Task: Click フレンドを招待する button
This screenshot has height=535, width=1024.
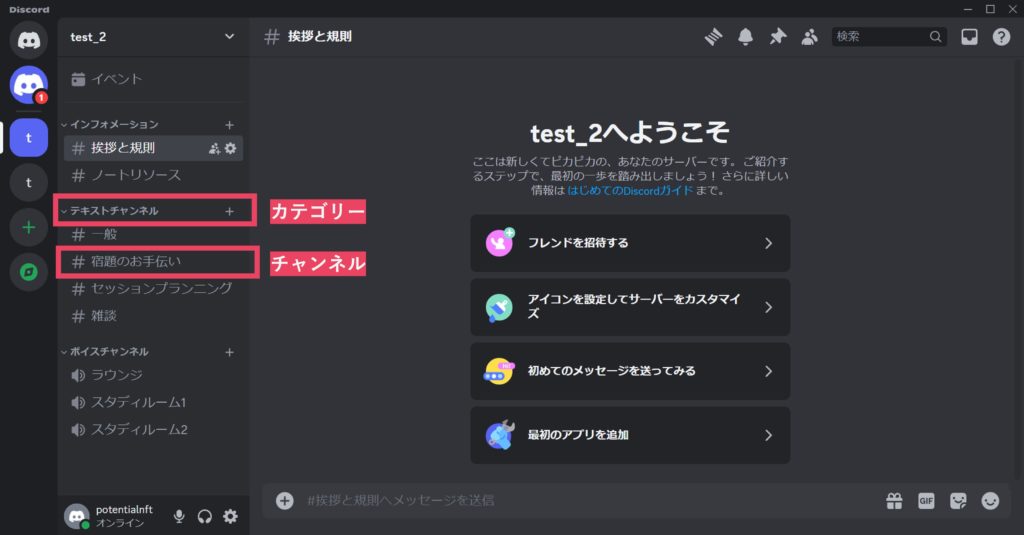Action: (630, 243)
